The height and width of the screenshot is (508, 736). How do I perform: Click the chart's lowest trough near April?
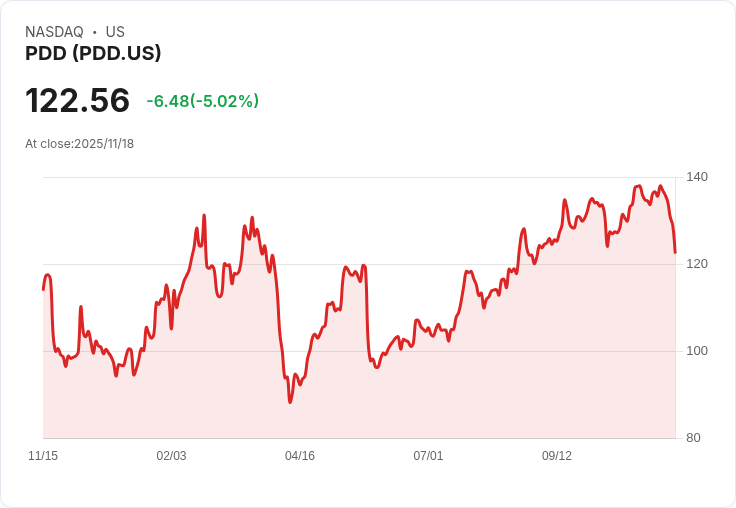(290, 402)
